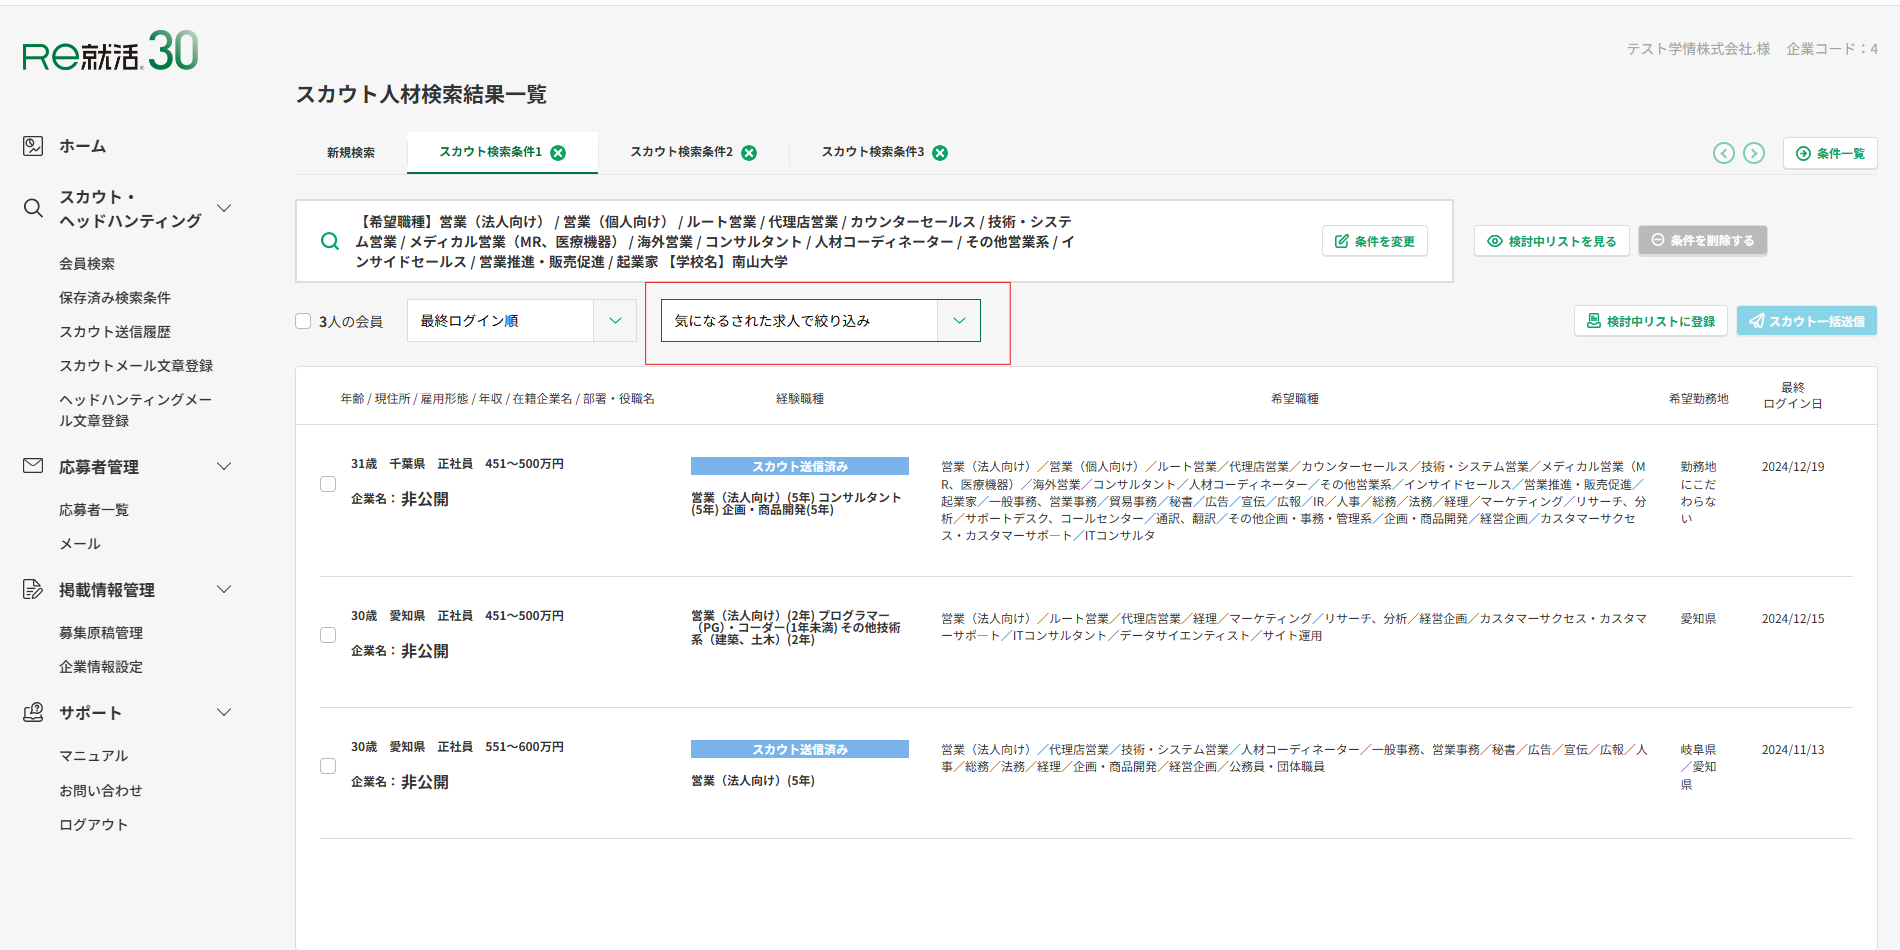The height and width of the screenshot is (950, 1900).
Task: Open メール in sidebar
Action: click(x=80, y=544)
